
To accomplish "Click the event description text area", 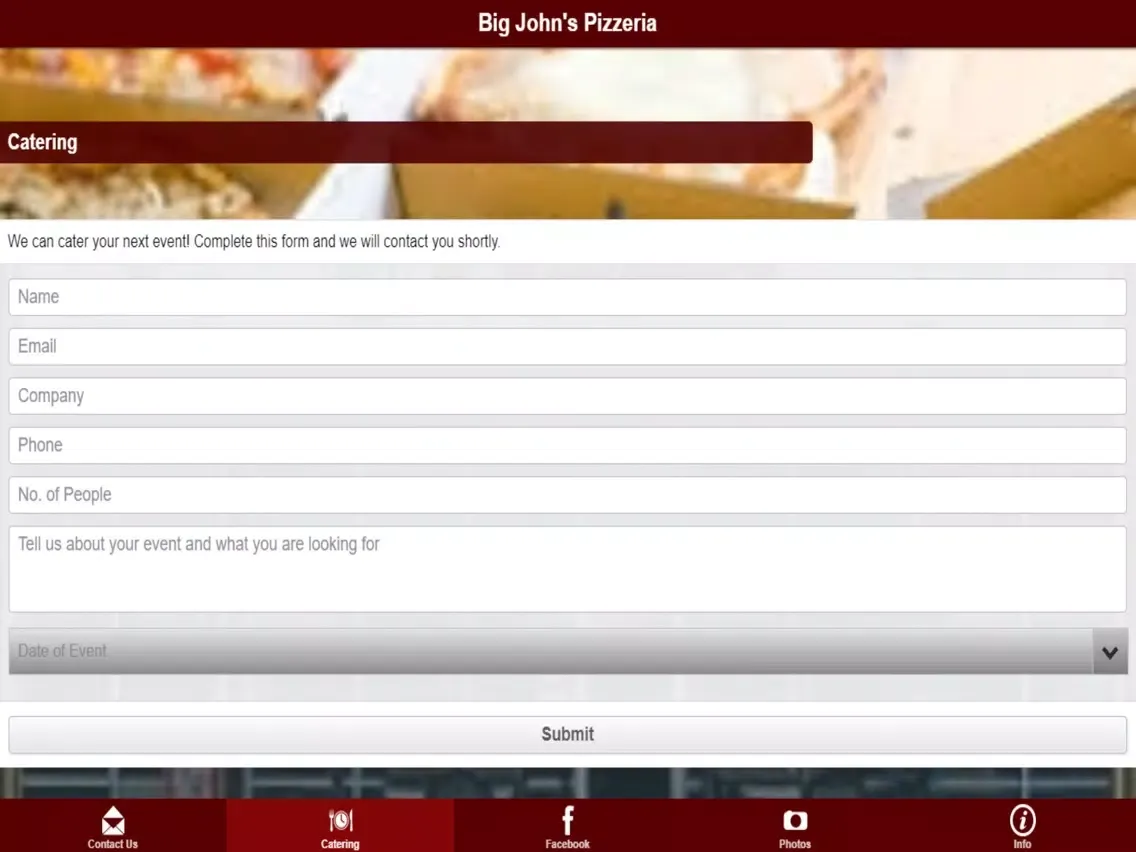I will [x=567, y=569].
